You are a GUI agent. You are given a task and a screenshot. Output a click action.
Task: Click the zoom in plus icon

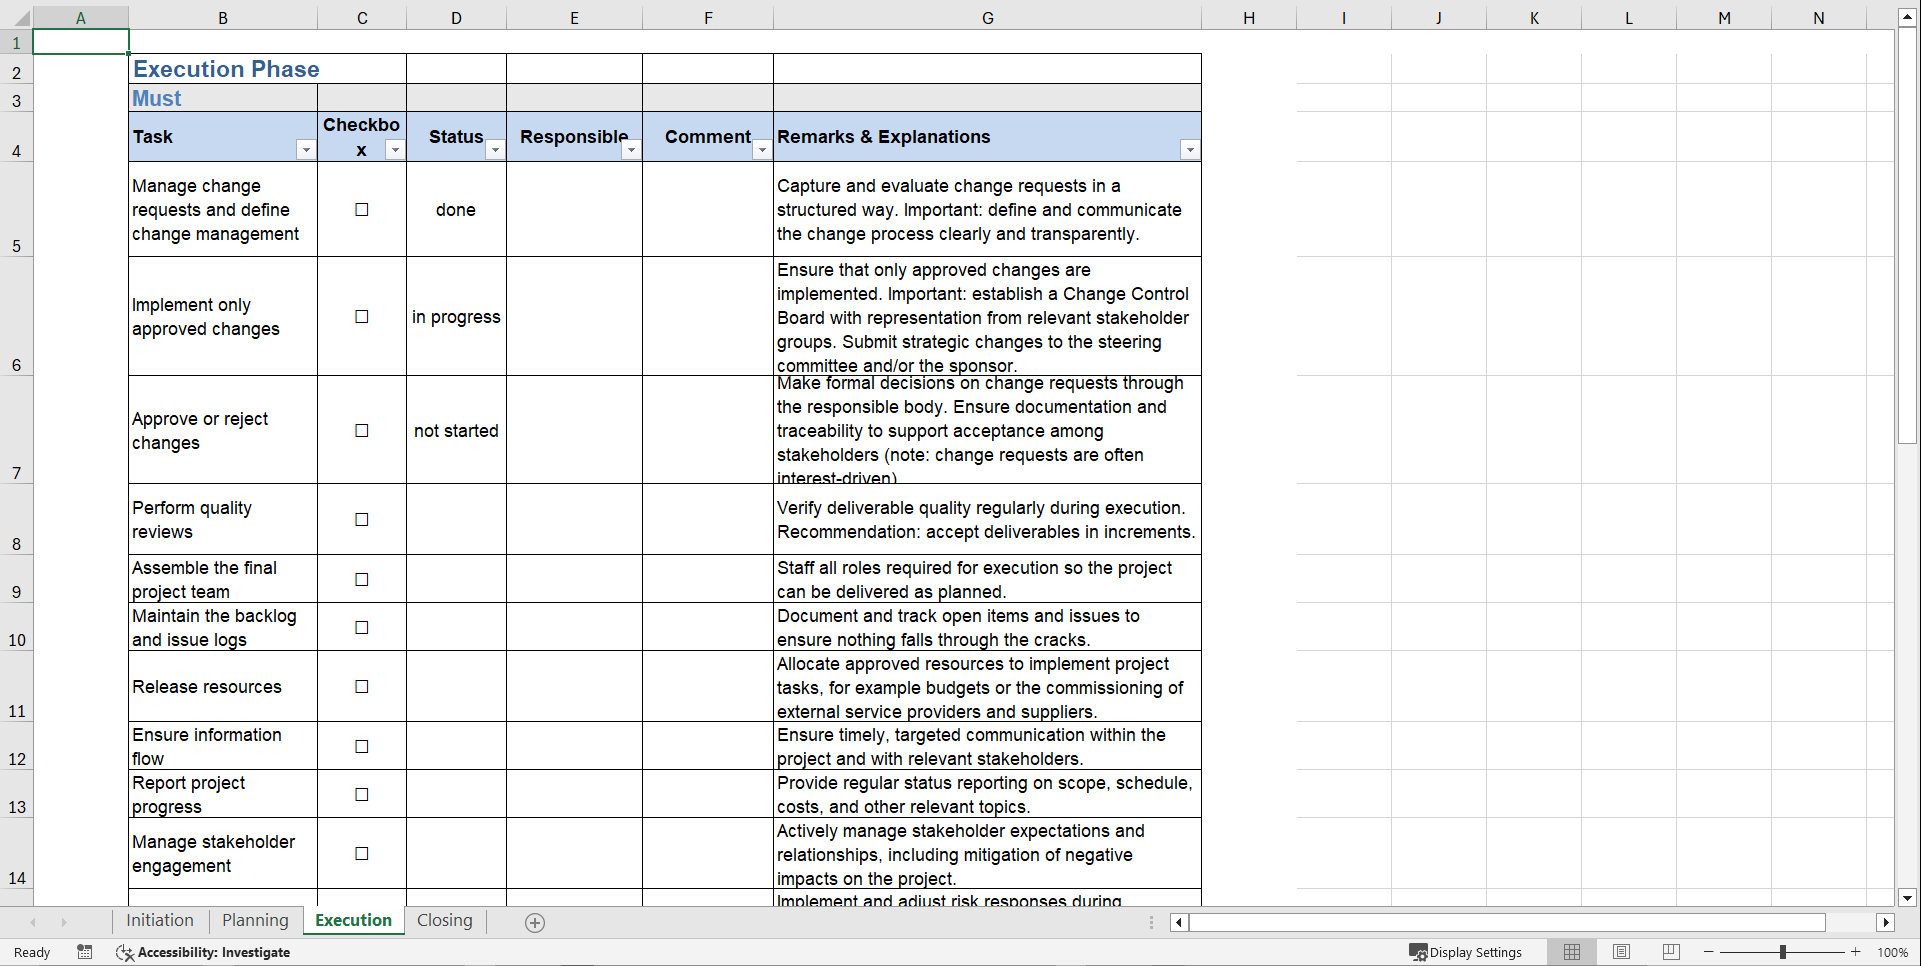pyautogui.click(x=1856, y=952)
